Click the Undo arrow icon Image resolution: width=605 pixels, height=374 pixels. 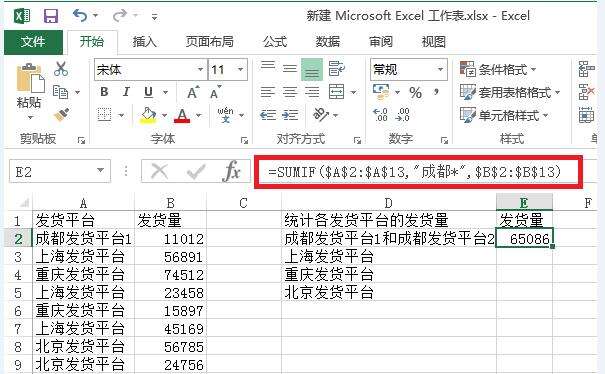point(80,16)
